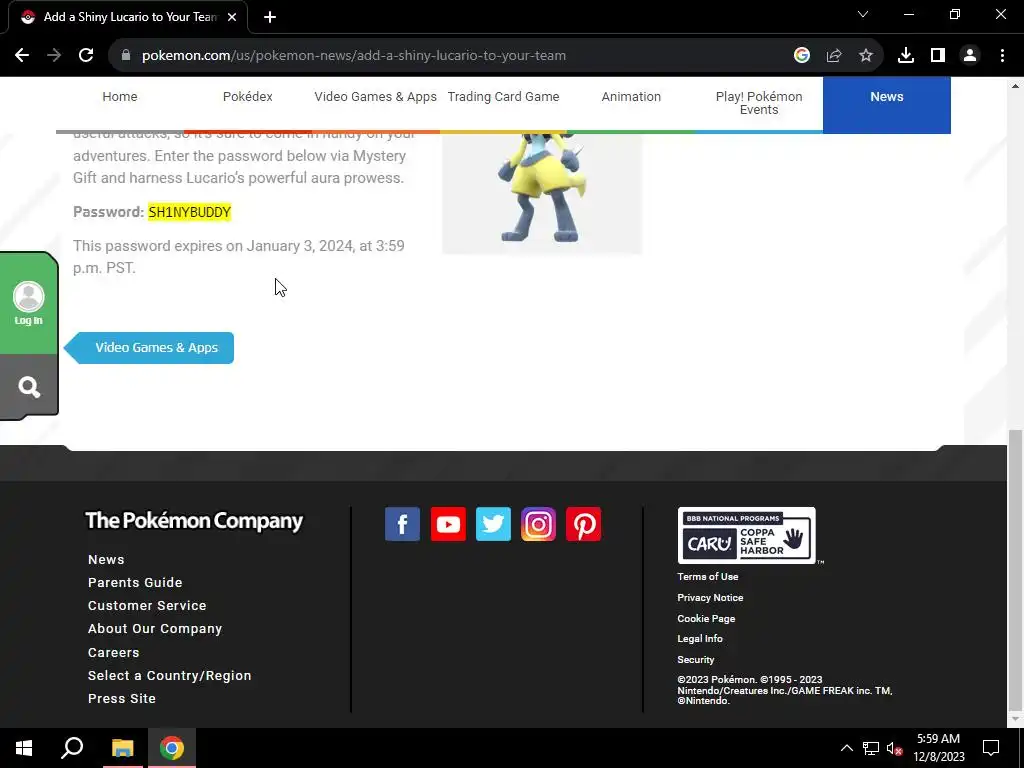Viewport: 1024px width, 768px height.
Task: Open Play! Pokémon Events navigation tab
Action: click(759, 103)
